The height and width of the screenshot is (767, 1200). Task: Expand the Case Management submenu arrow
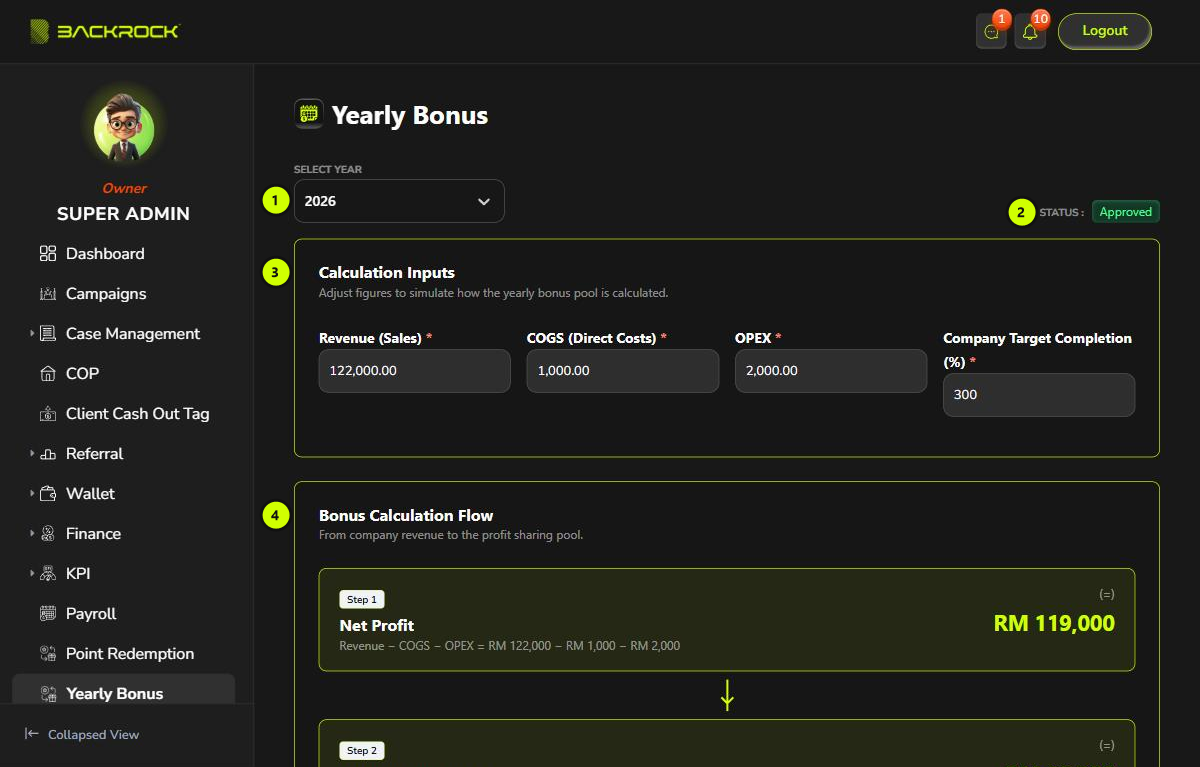tap(31, 334)
